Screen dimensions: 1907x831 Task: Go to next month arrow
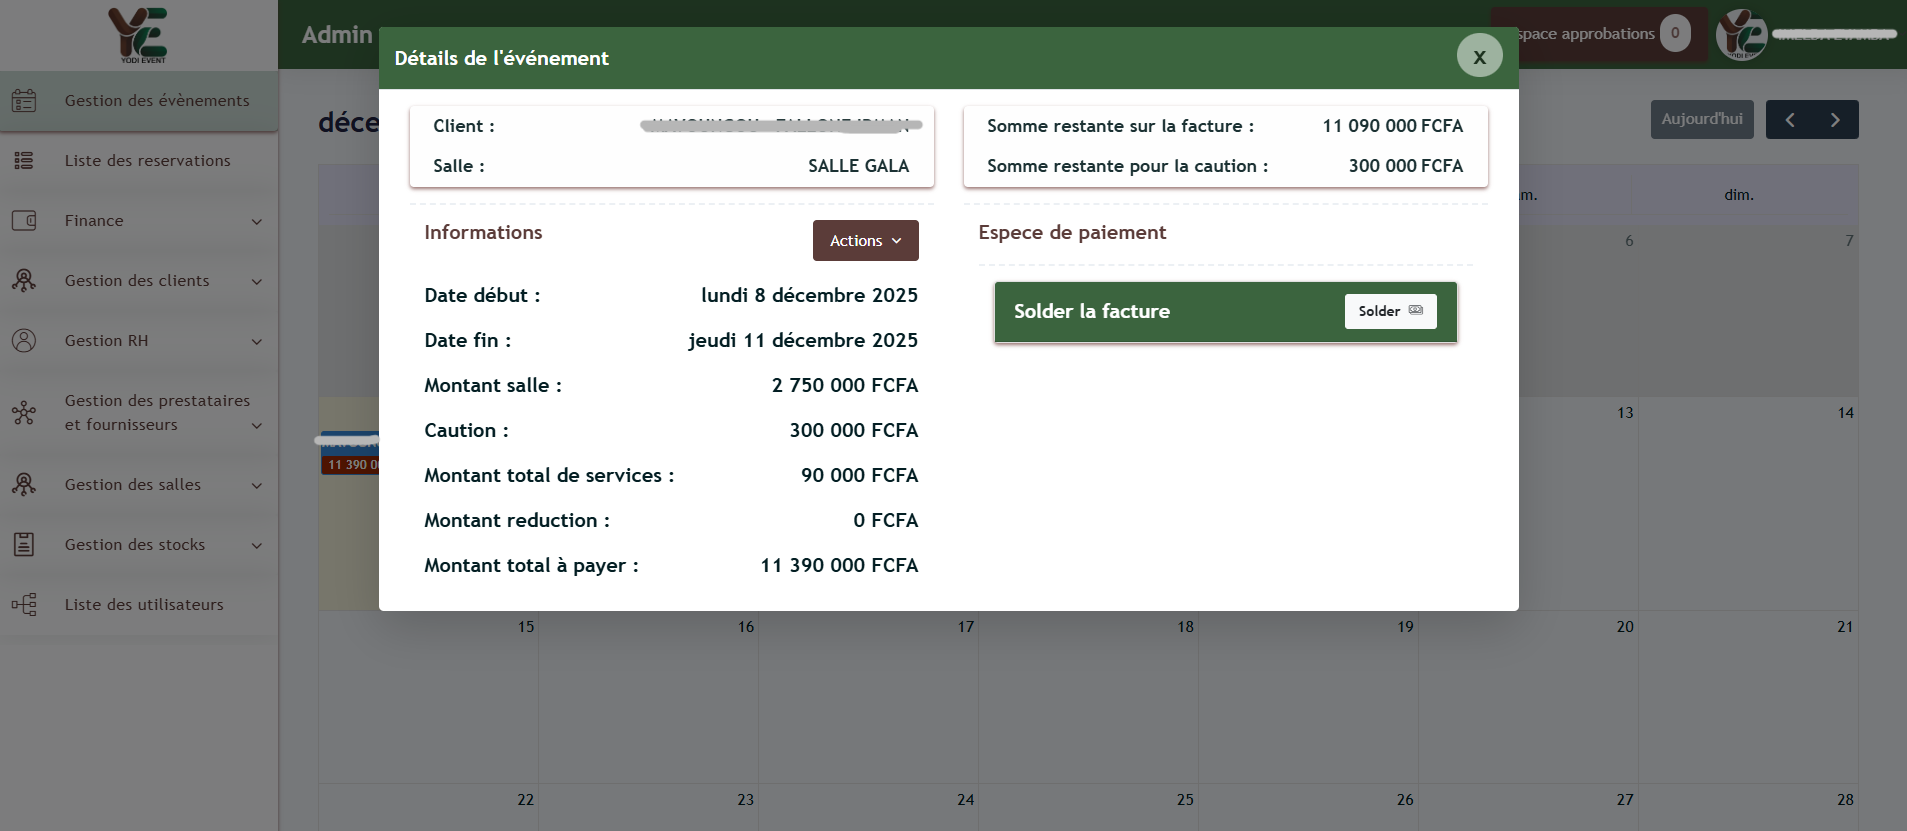click(x=1835, y=120)
